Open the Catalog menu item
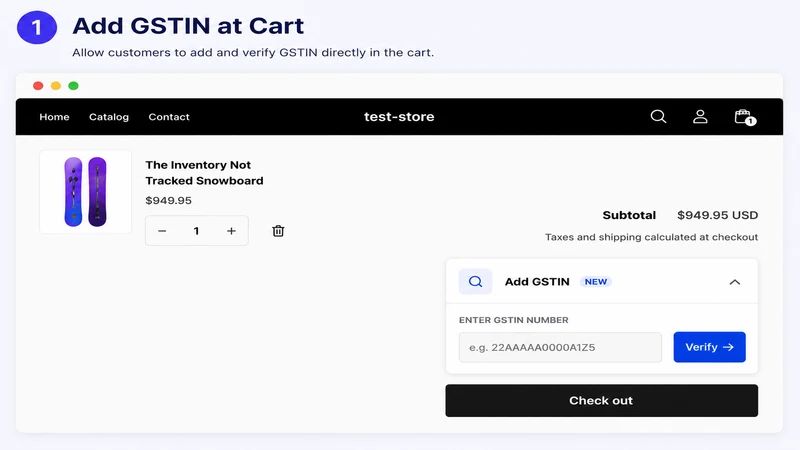 109,117
